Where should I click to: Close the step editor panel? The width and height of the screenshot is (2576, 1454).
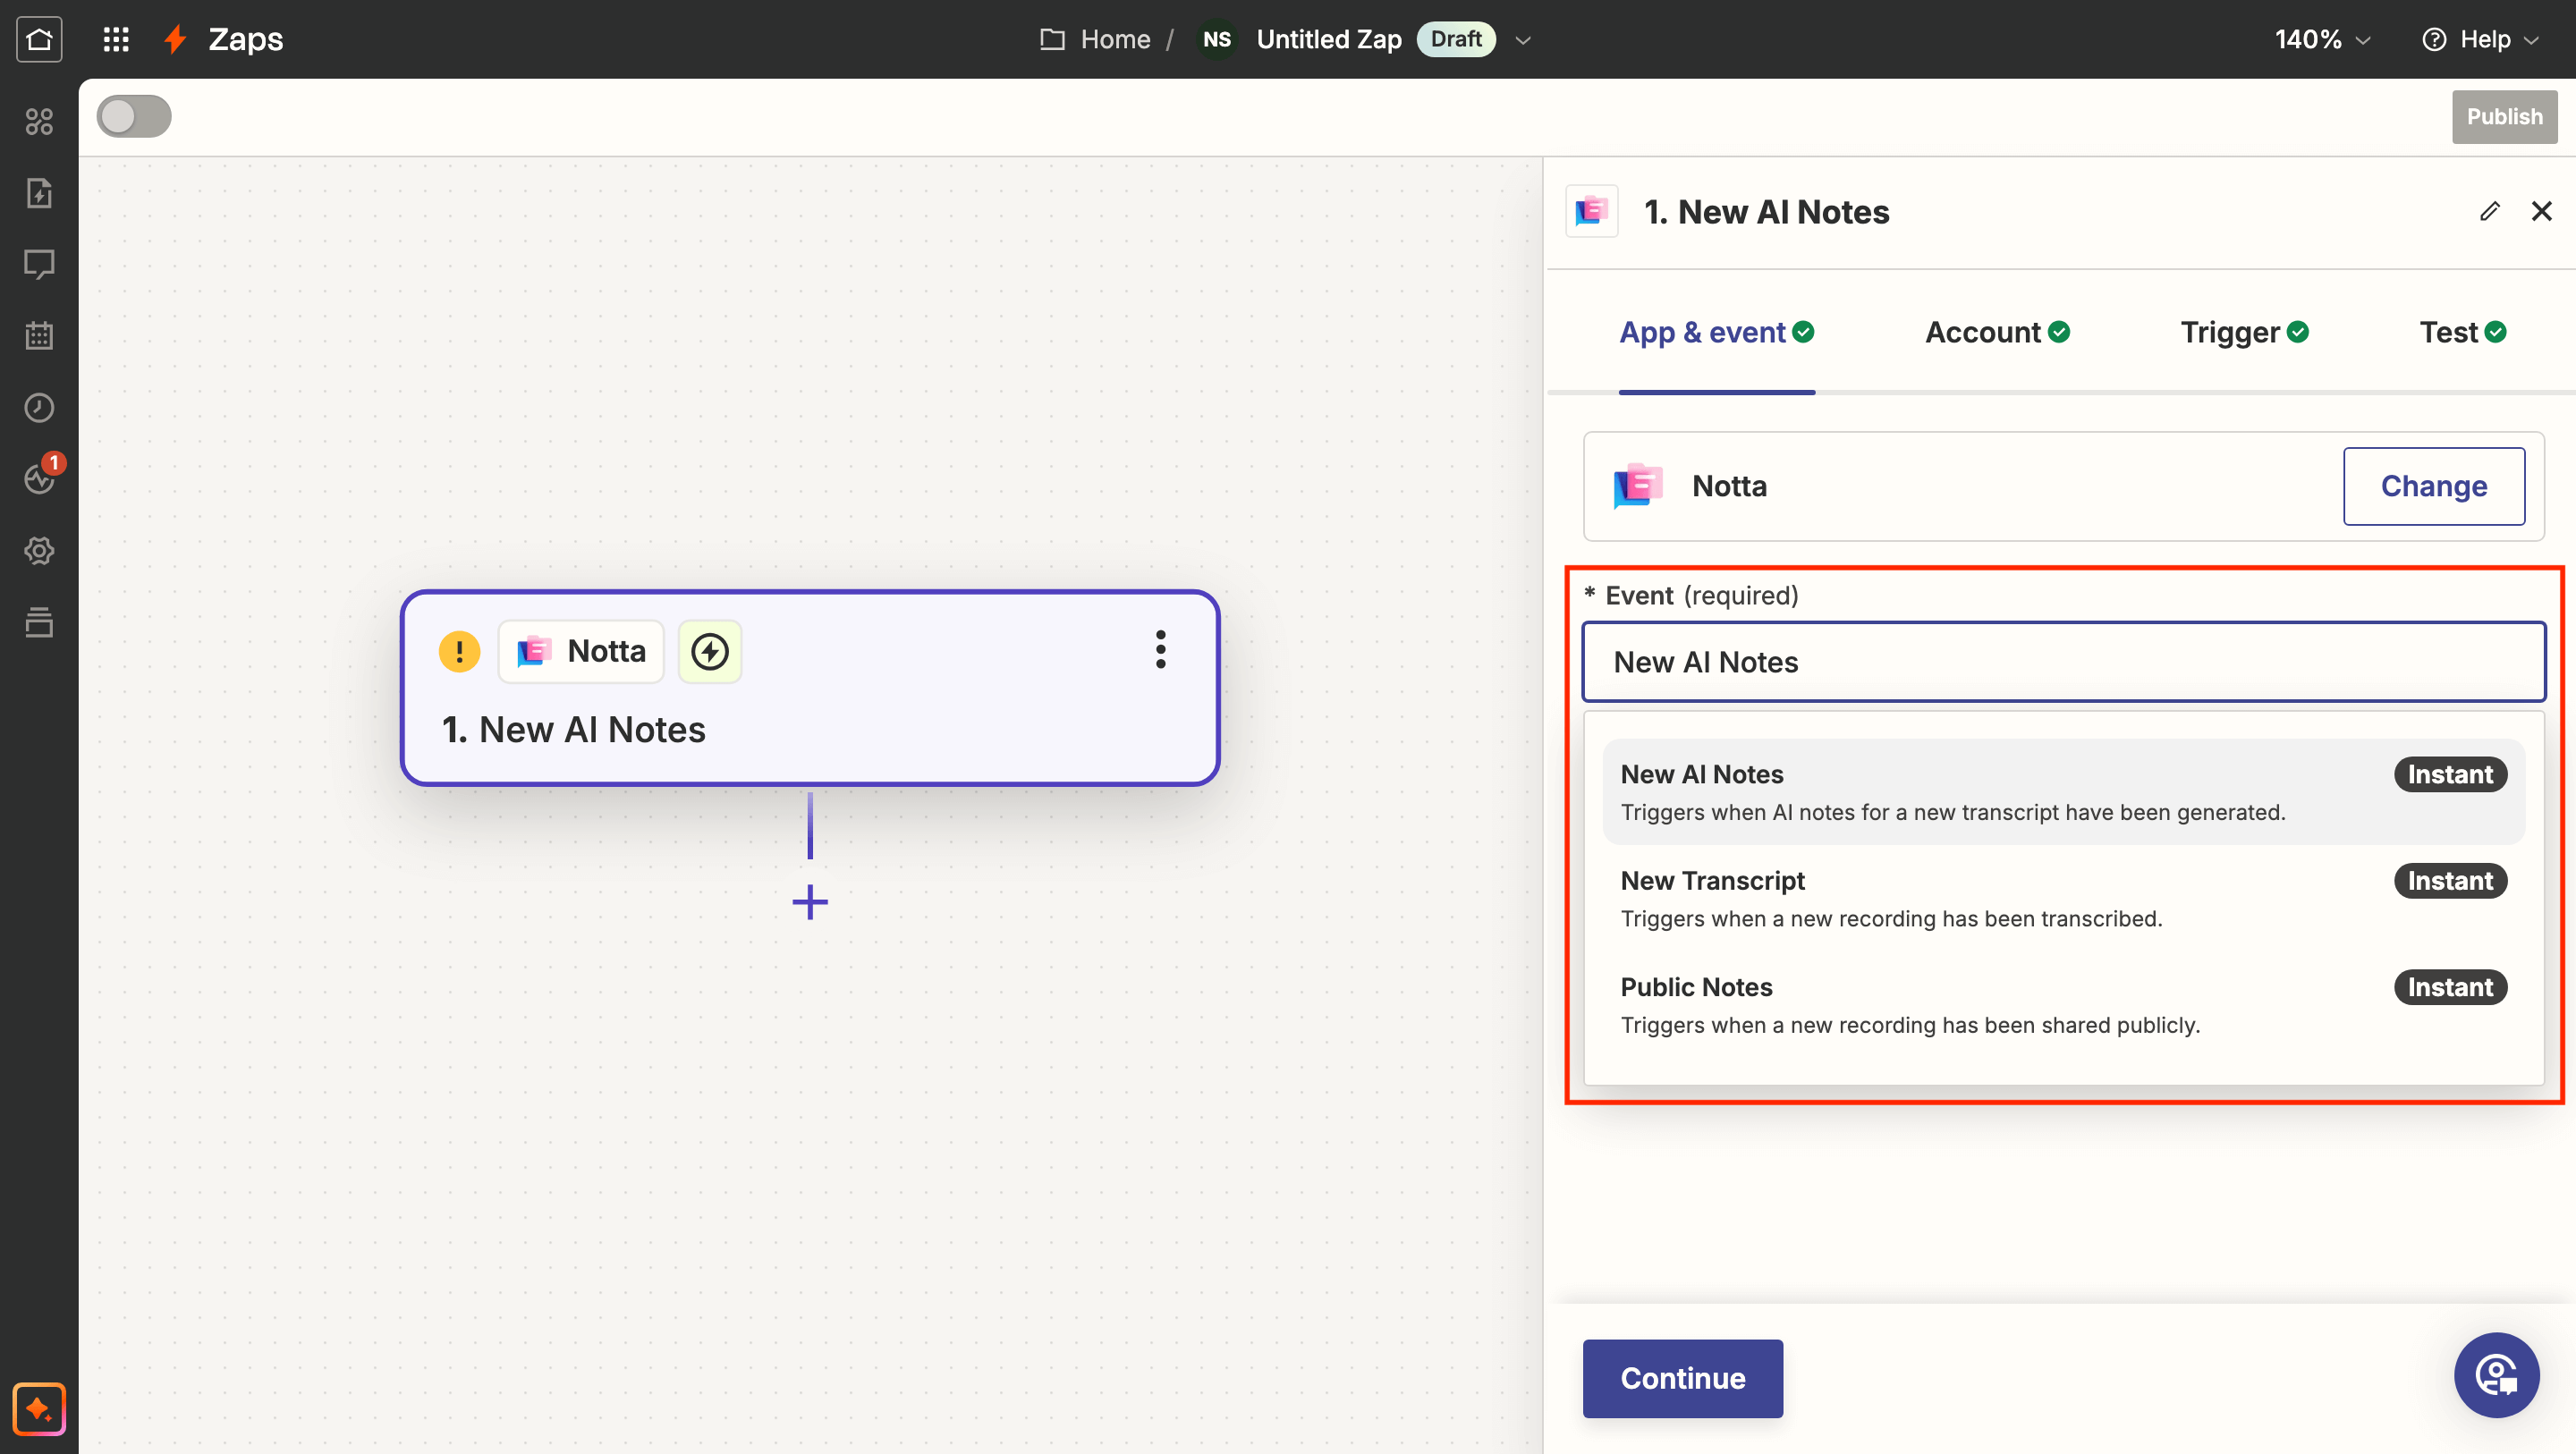[2541, 211]
